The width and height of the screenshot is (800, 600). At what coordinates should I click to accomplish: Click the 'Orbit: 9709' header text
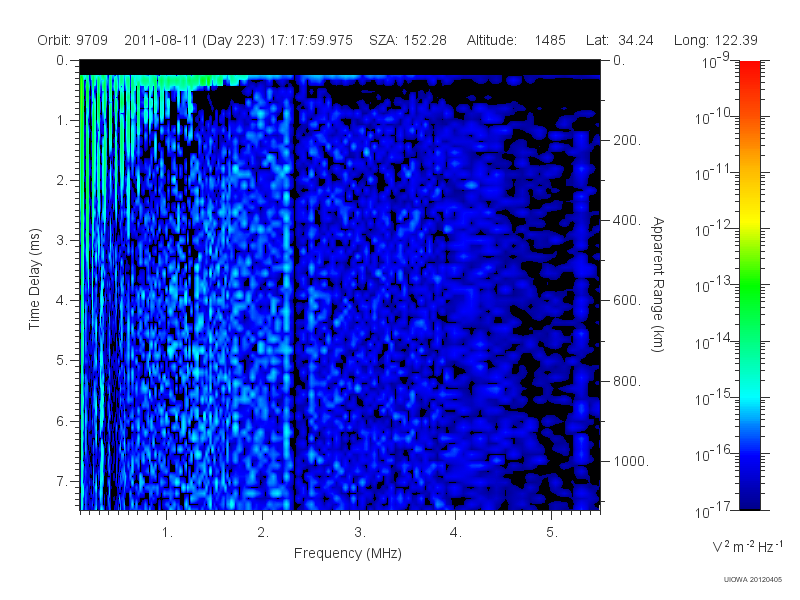click(x=72, y=40)
